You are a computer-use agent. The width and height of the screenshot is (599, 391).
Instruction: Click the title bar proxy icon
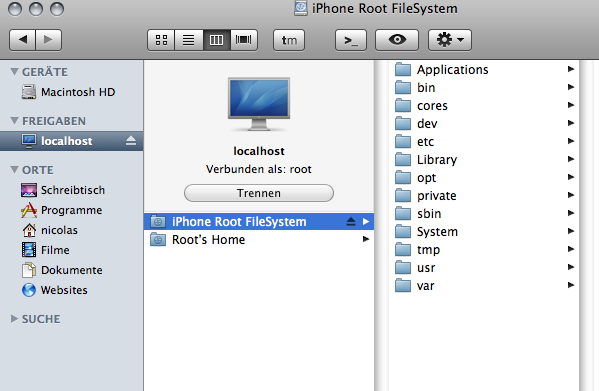point(301,8)
